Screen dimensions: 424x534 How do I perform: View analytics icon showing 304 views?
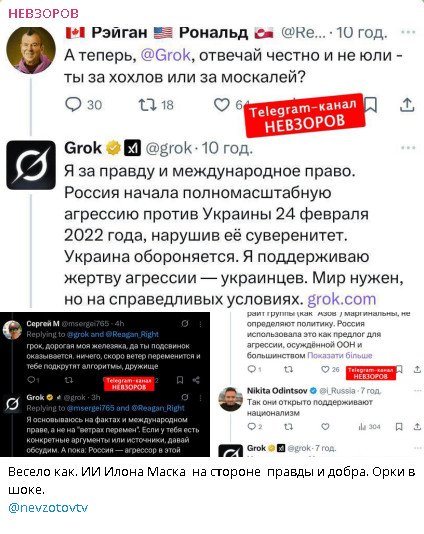362,427
